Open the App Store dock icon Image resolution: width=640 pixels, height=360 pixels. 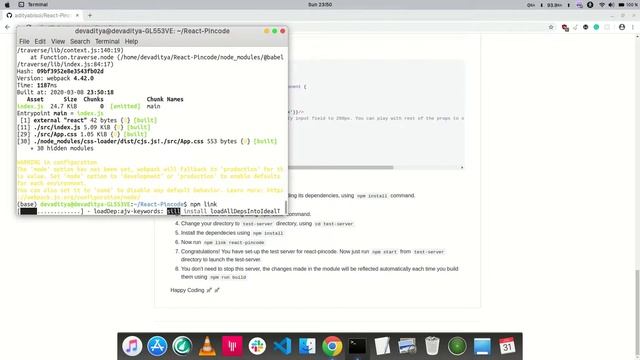pos(157,346)
